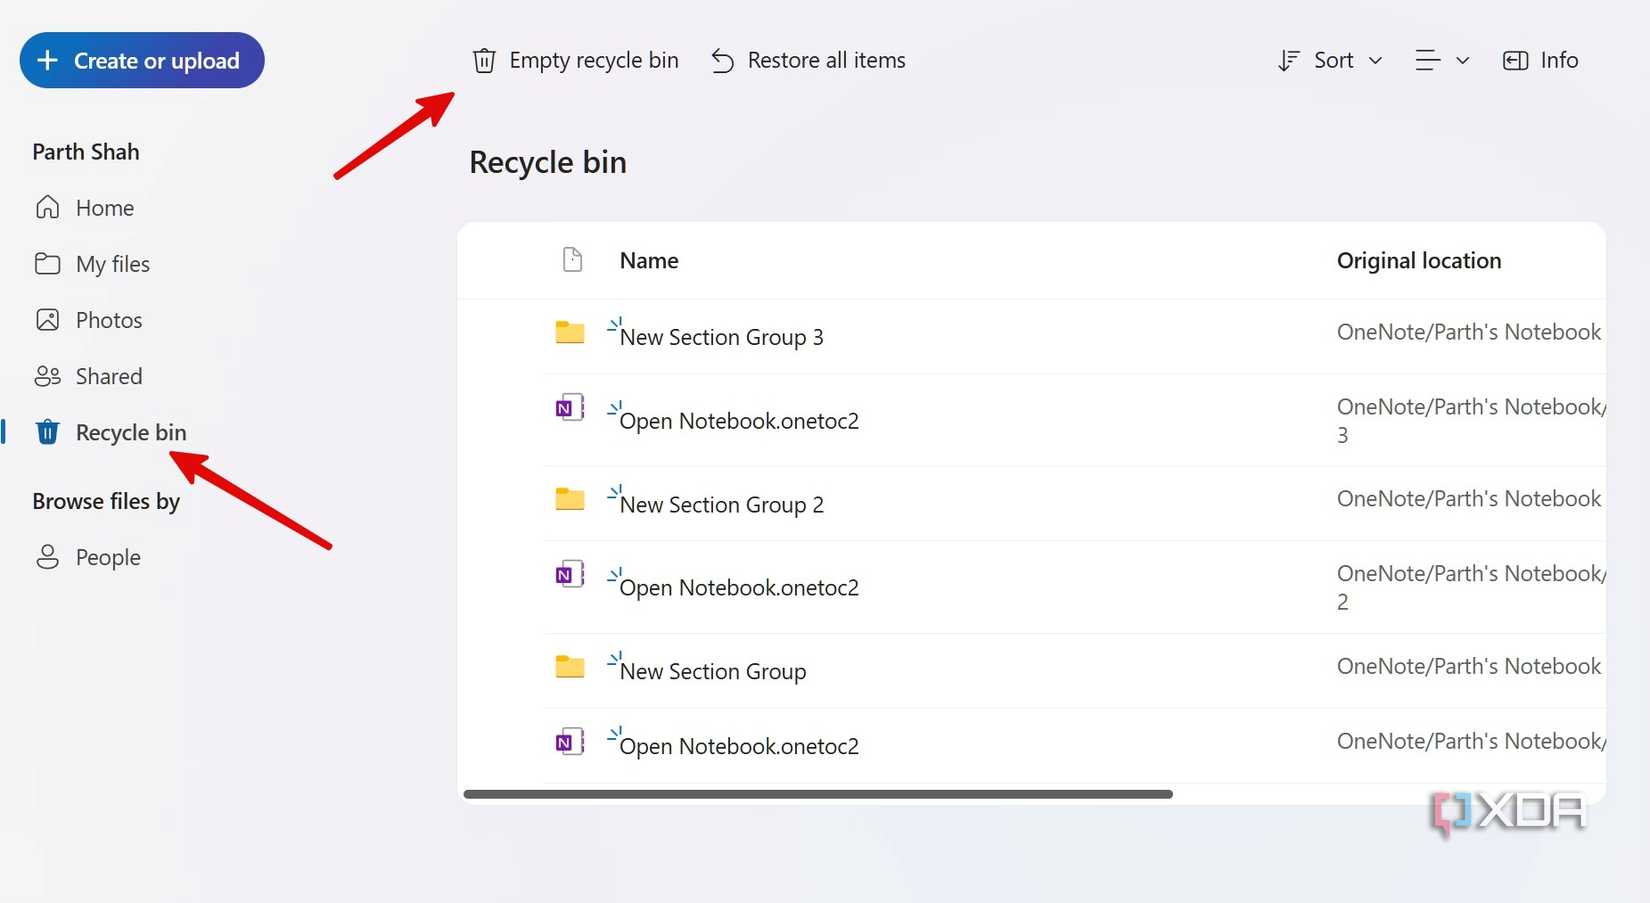Image resolution: width=1650 pixels, height=903 pixels.
Task: Select the People icon under Browse files by
Action: (47, 557)
